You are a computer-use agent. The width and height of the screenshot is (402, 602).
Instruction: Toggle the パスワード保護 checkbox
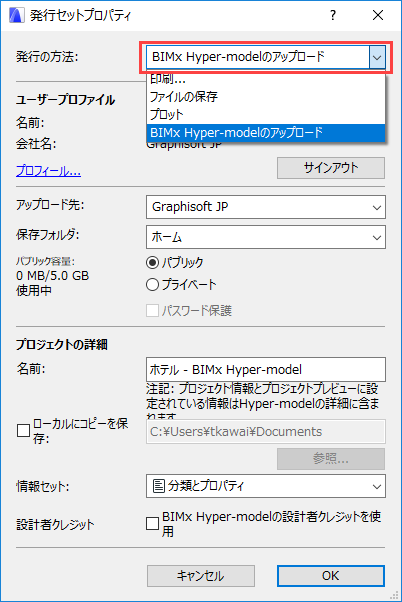pos(152,311)
